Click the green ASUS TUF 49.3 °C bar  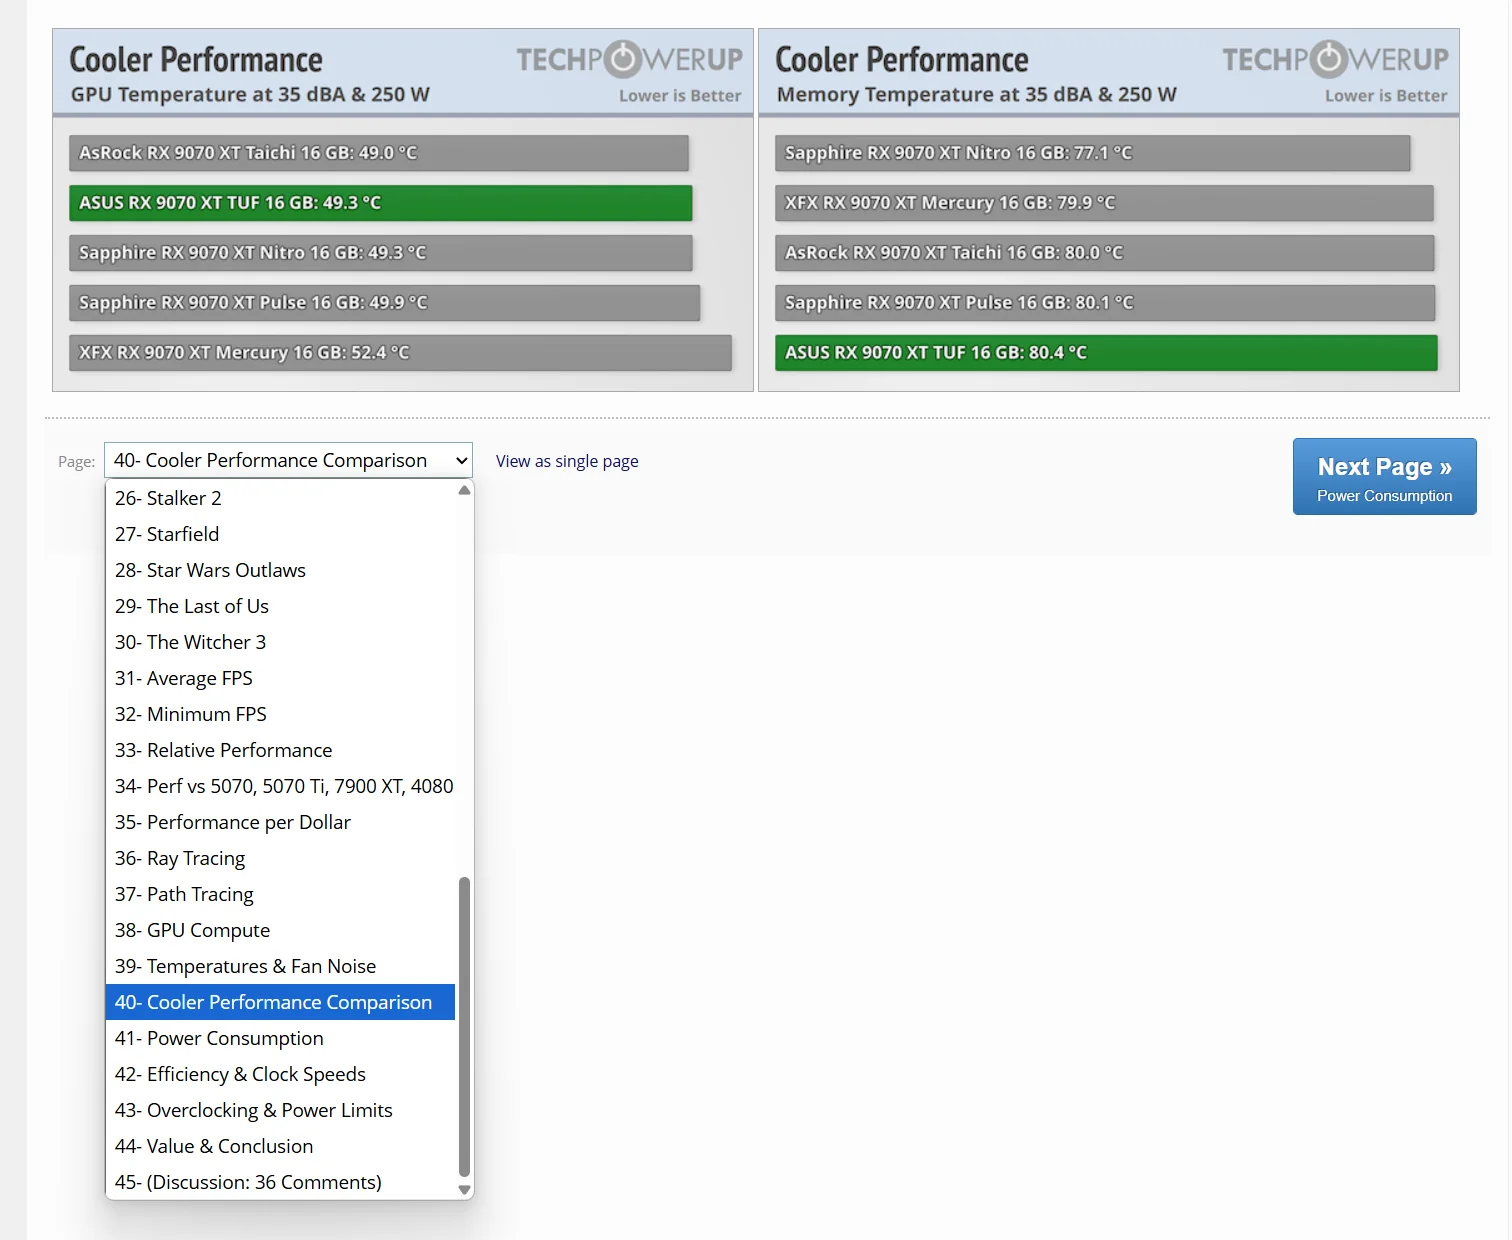[380, 203]
